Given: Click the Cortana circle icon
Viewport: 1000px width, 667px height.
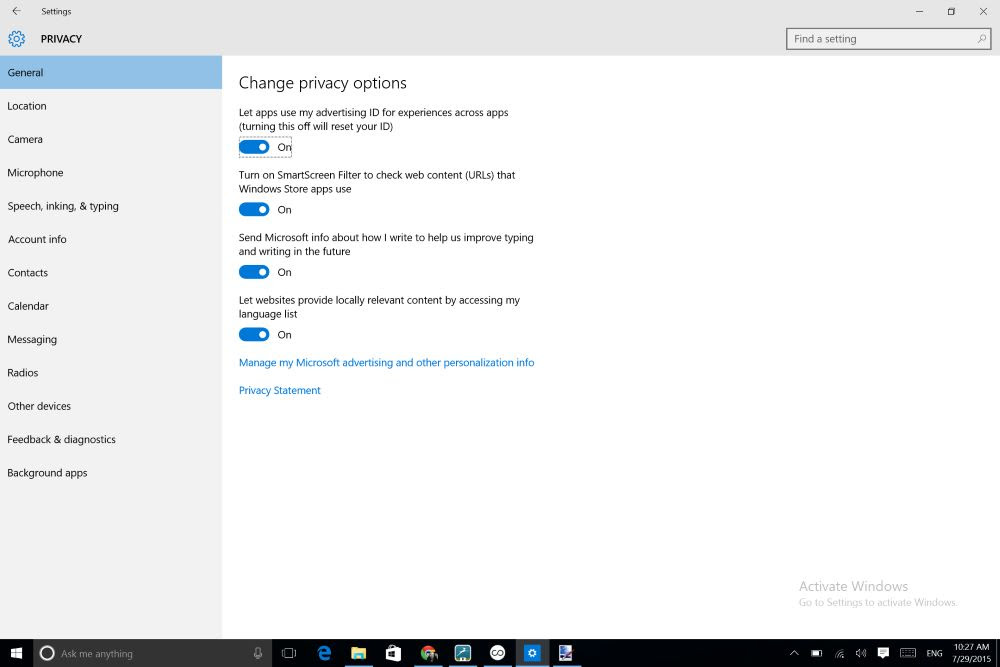Looking at the screenshot, I should click(47, 653).
